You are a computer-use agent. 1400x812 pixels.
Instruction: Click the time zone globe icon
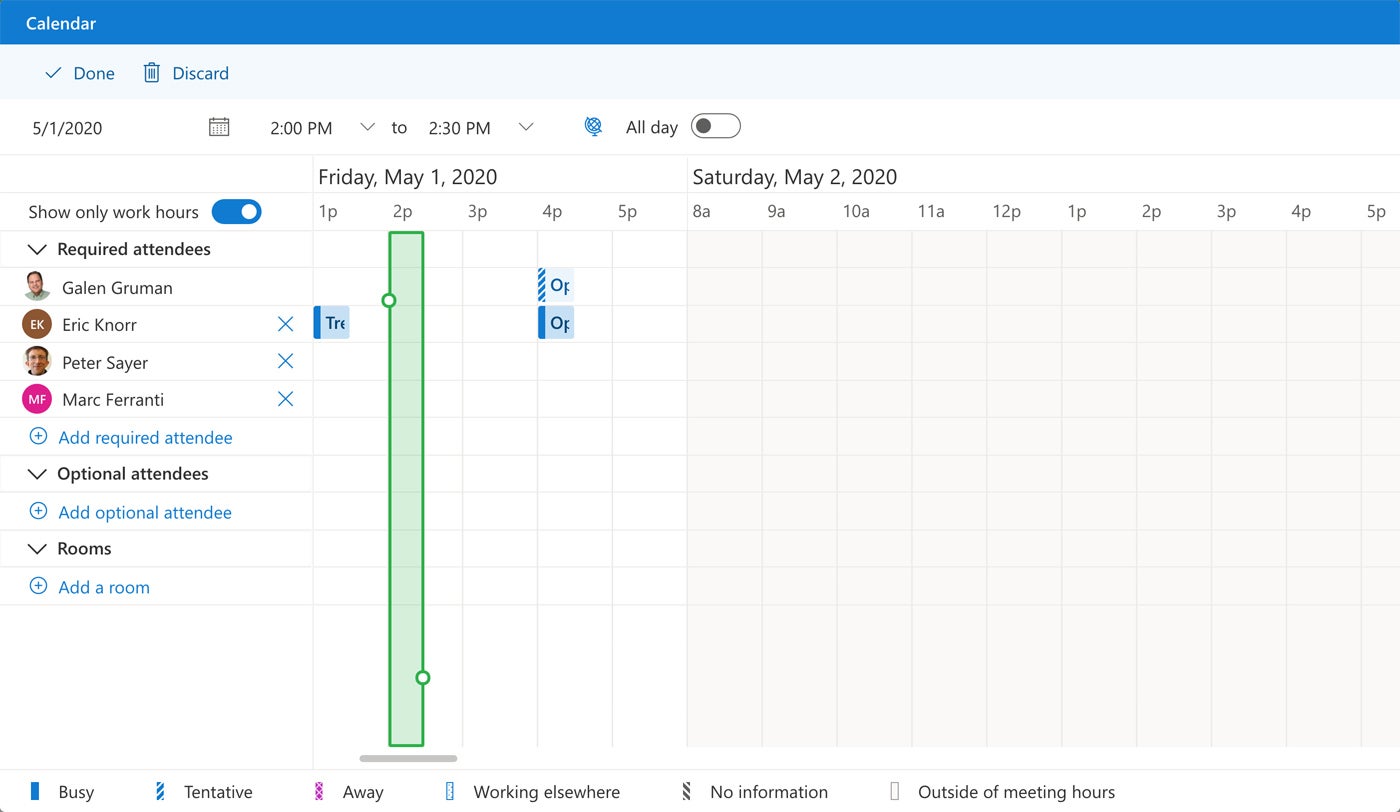[x=594, y=126]
